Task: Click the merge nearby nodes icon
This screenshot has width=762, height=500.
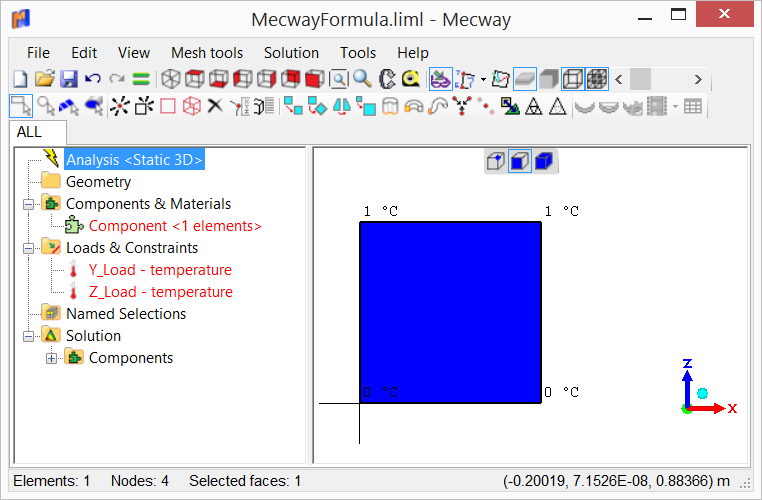Action: [462, 106]
